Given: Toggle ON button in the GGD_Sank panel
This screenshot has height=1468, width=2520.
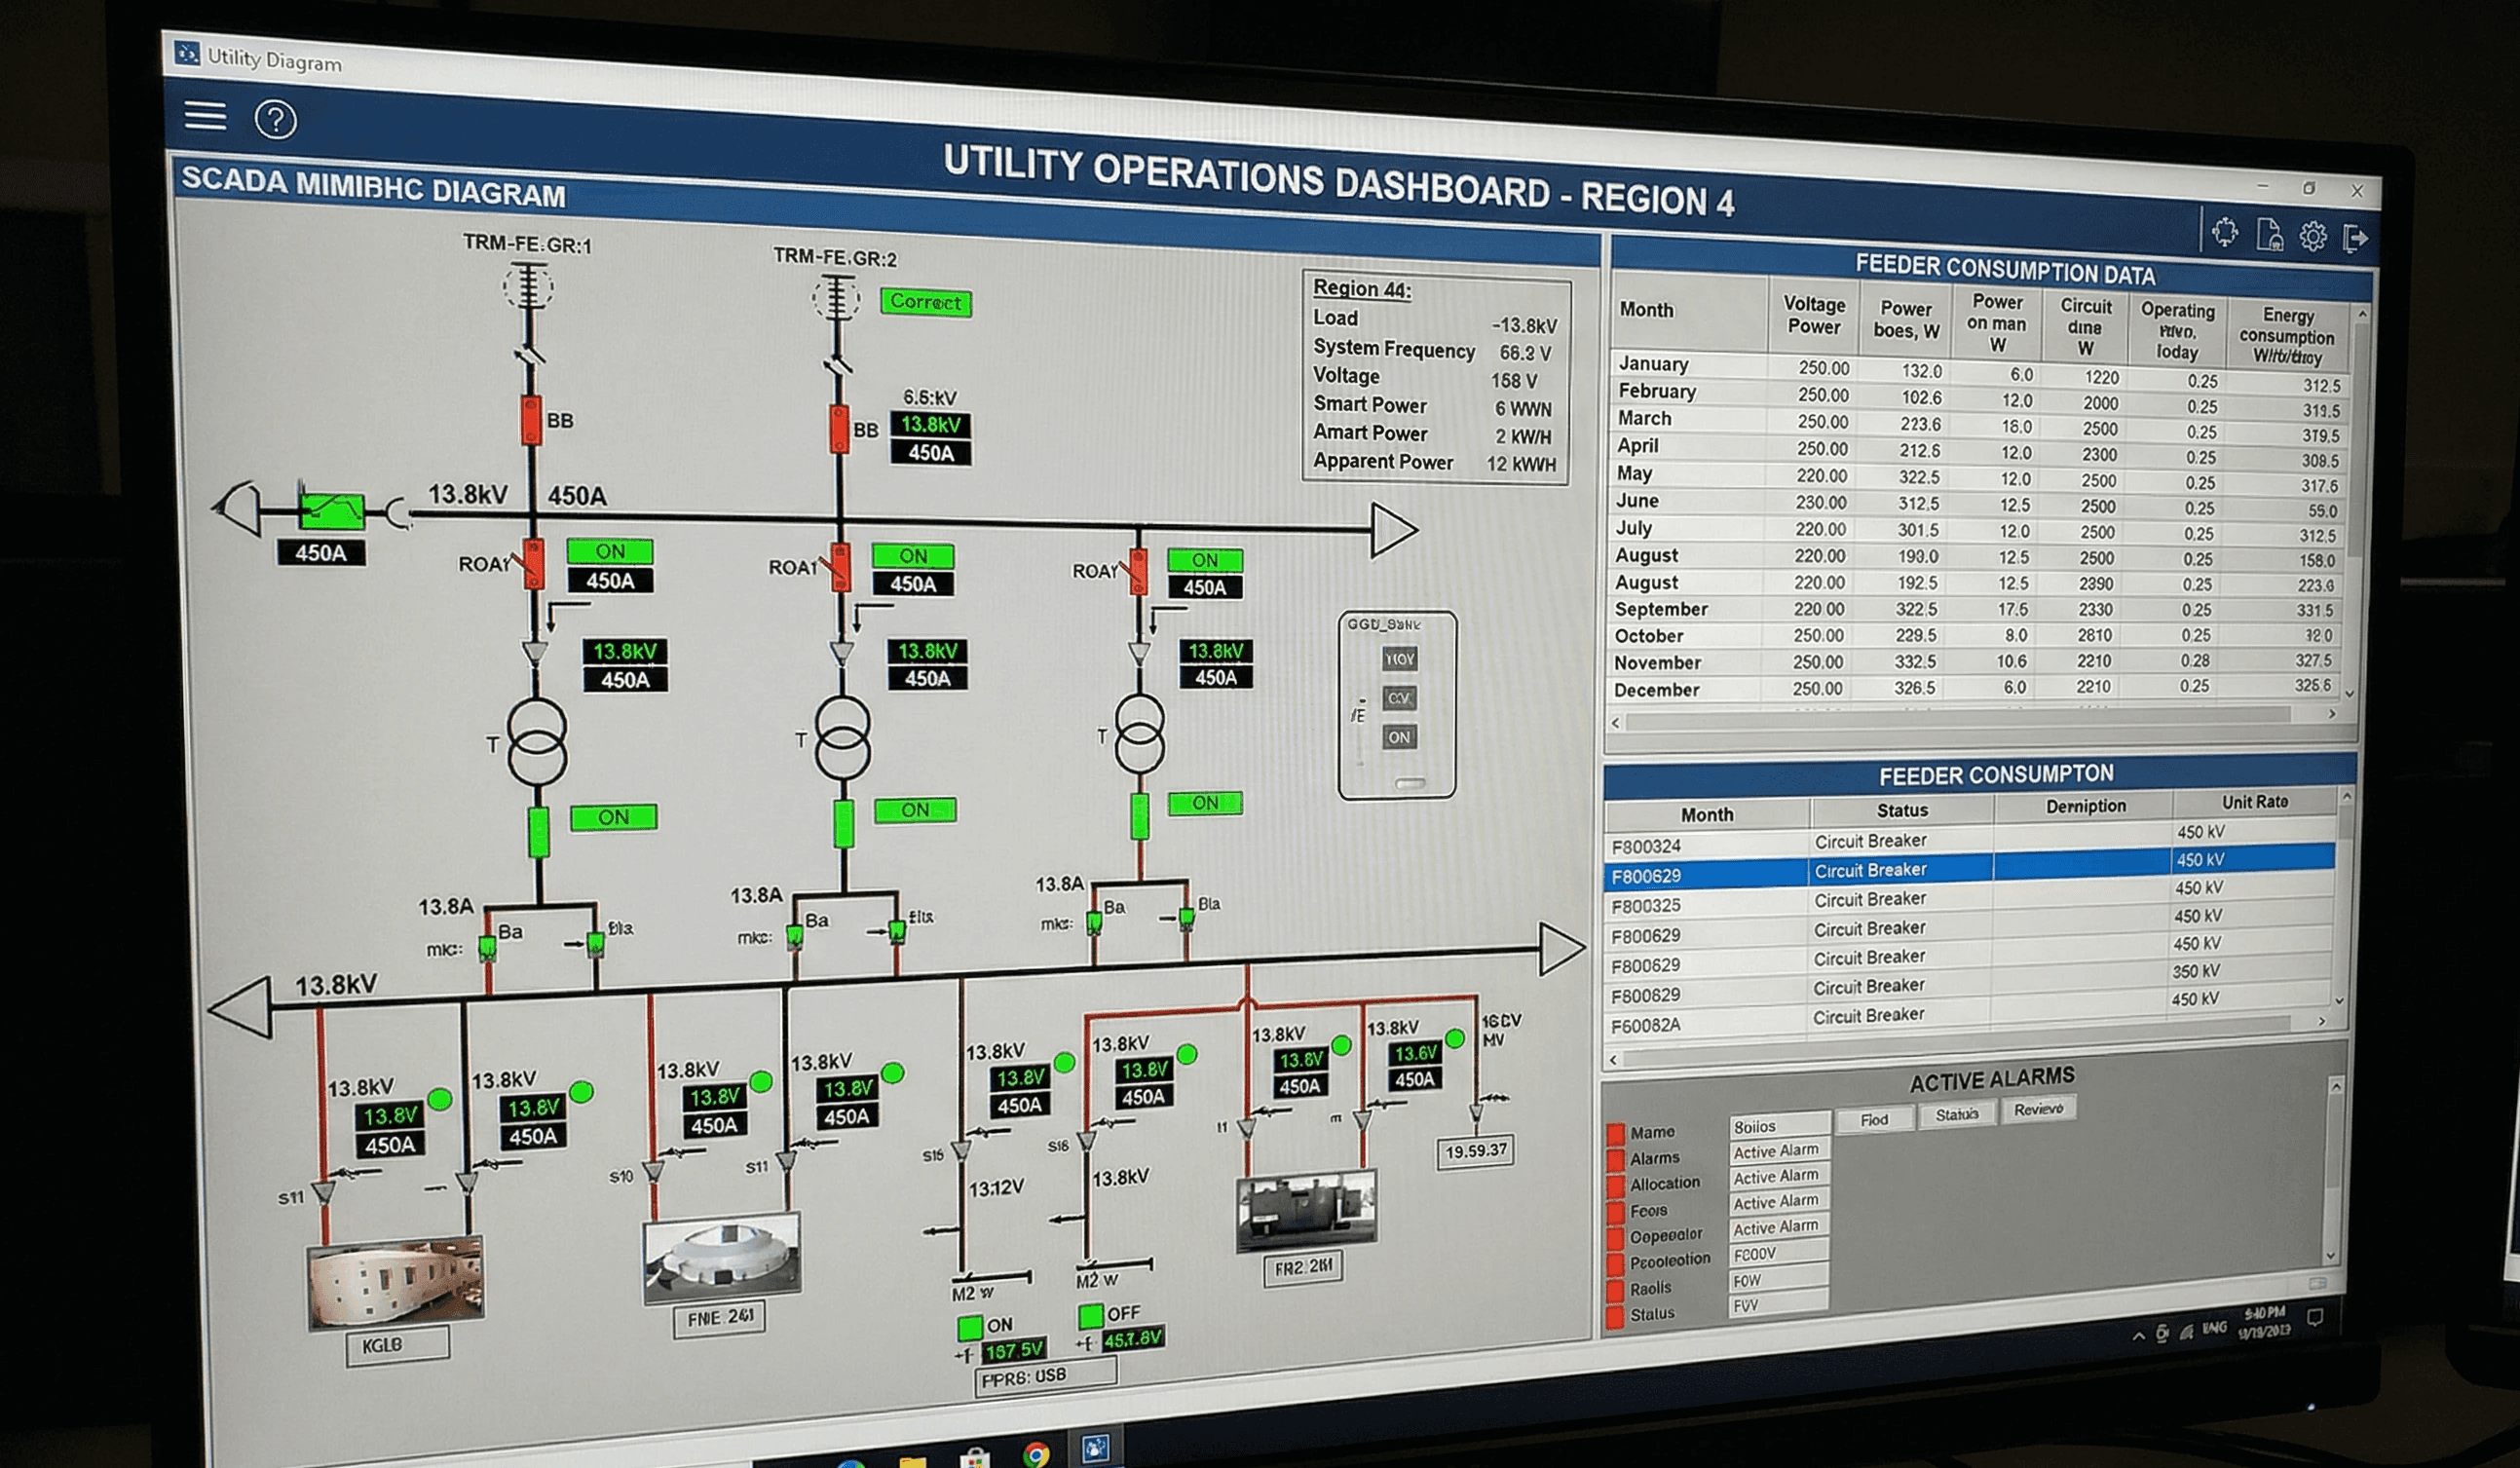Looking at the screenshot, I should 1398,737.
